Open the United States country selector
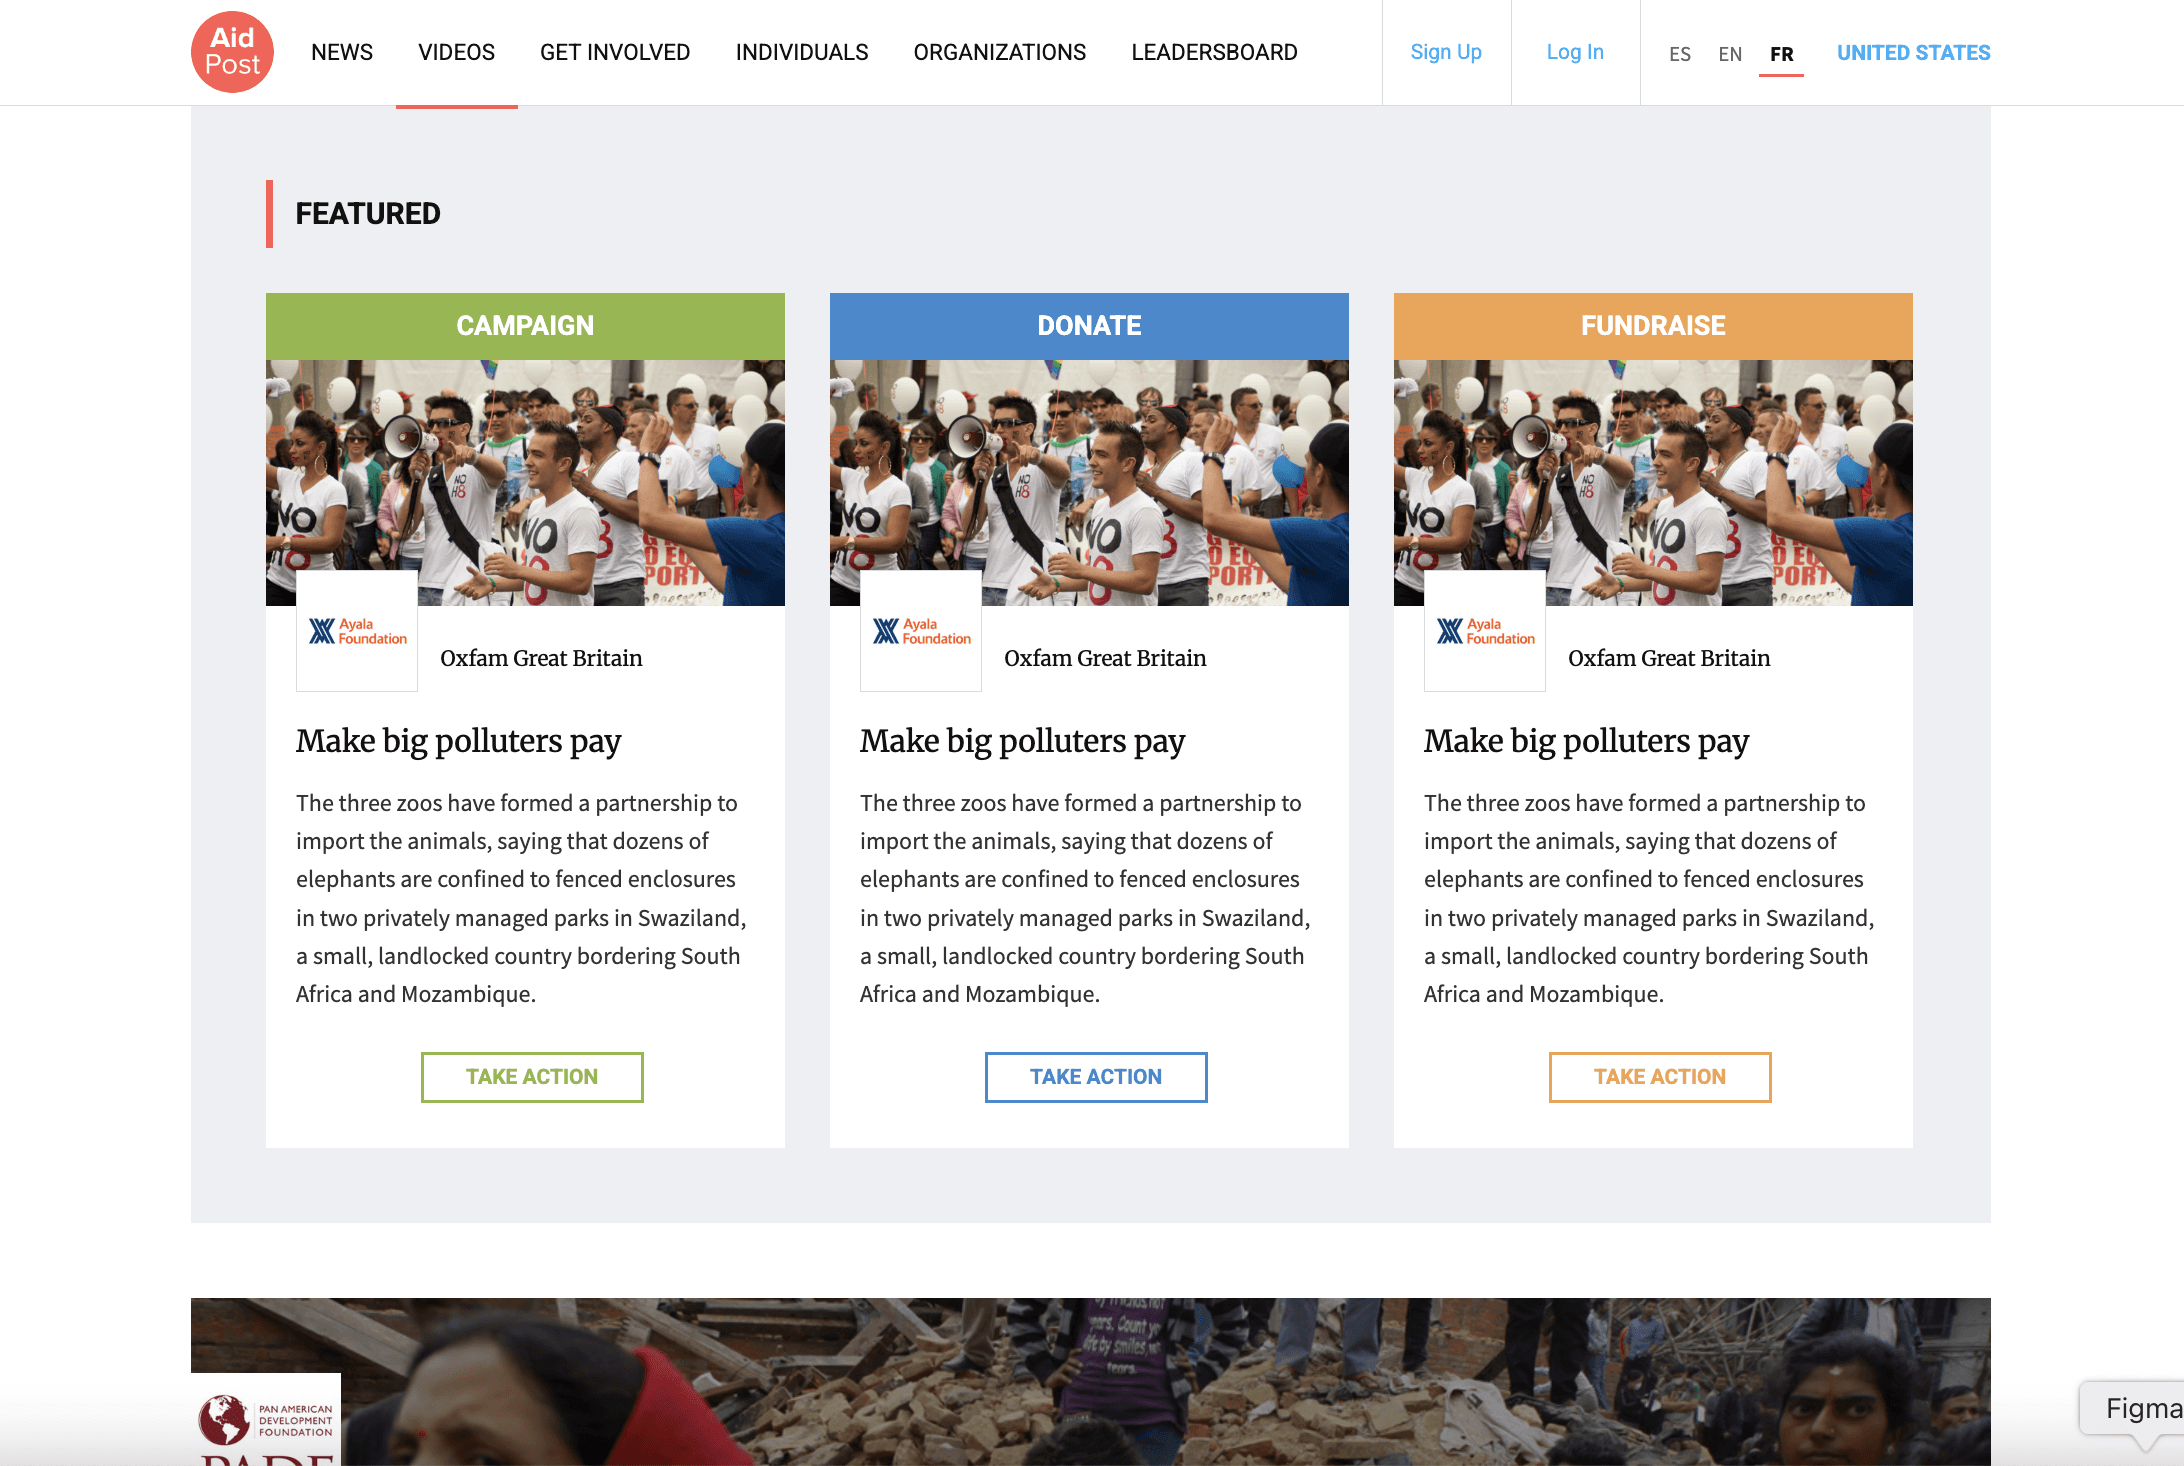 (1913, 53)
